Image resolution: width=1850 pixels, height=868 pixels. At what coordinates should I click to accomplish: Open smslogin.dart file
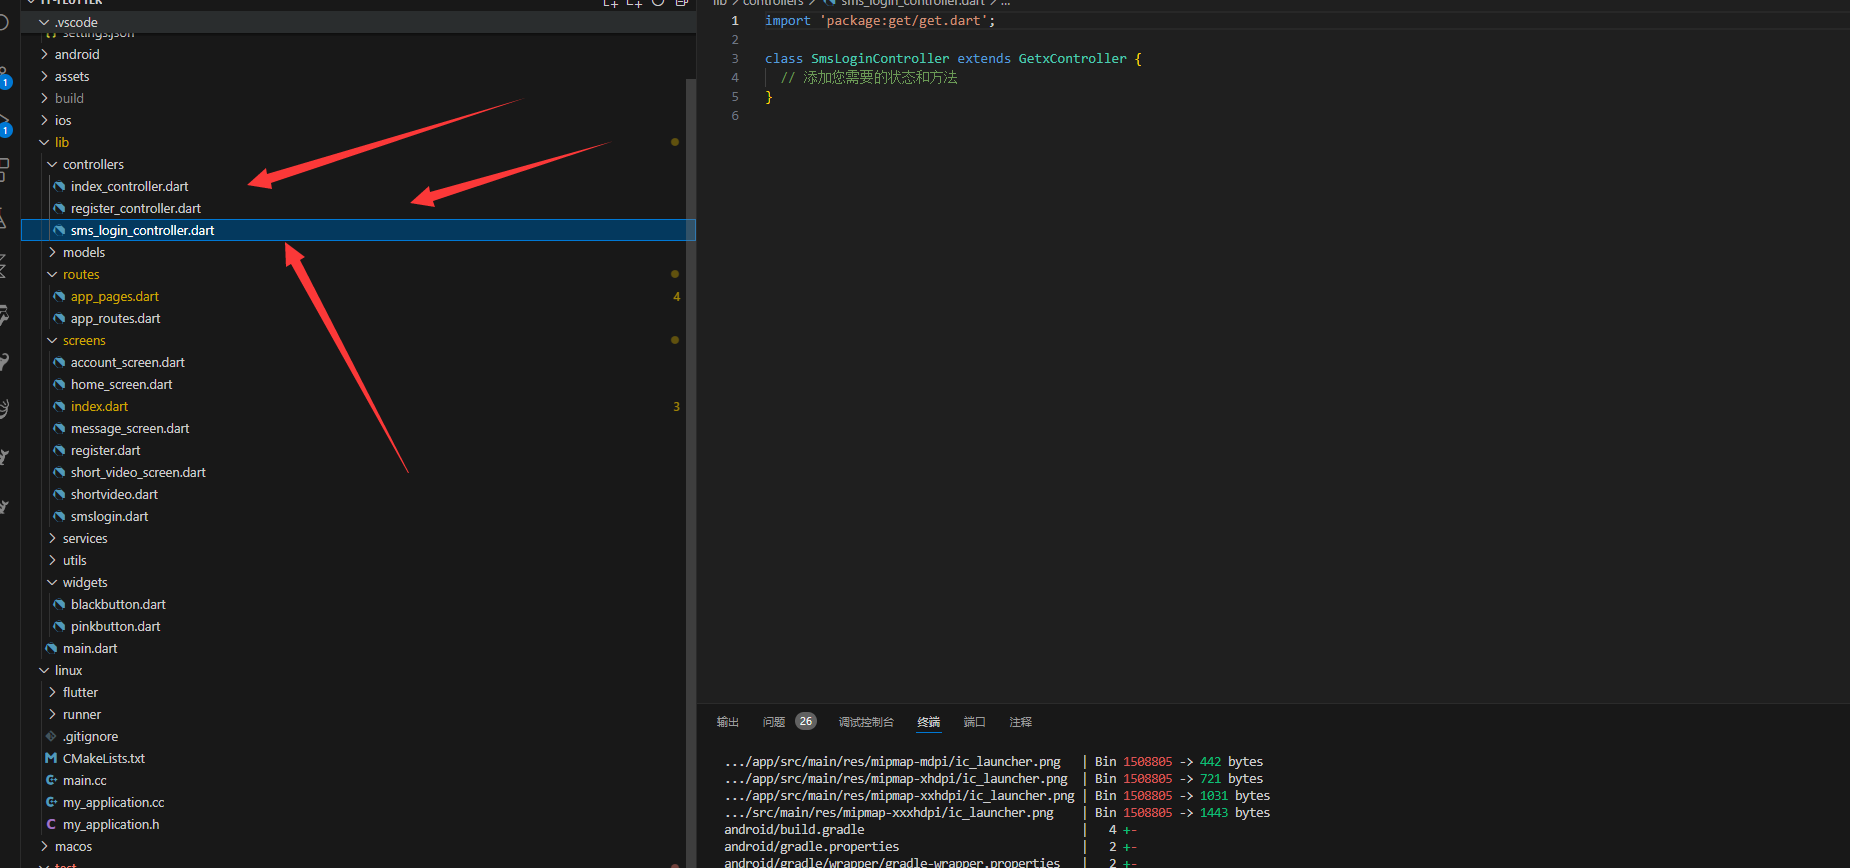[x=109, y=516]
